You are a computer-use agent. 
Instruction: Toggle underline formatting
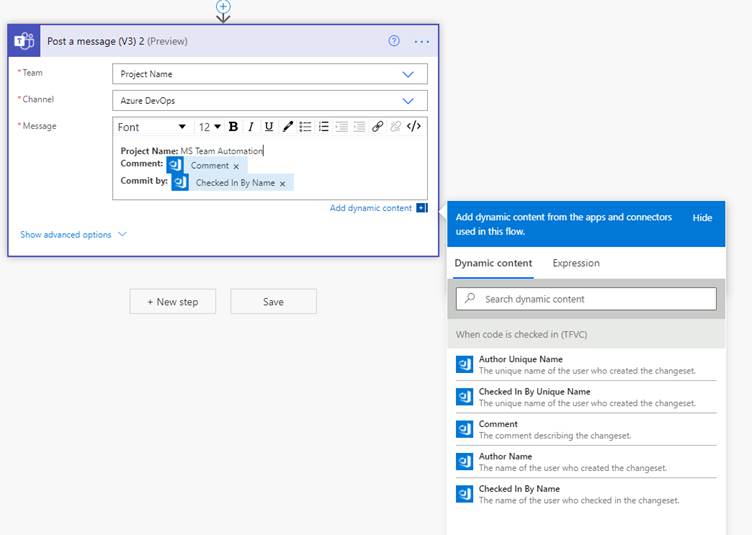[269, 127]
